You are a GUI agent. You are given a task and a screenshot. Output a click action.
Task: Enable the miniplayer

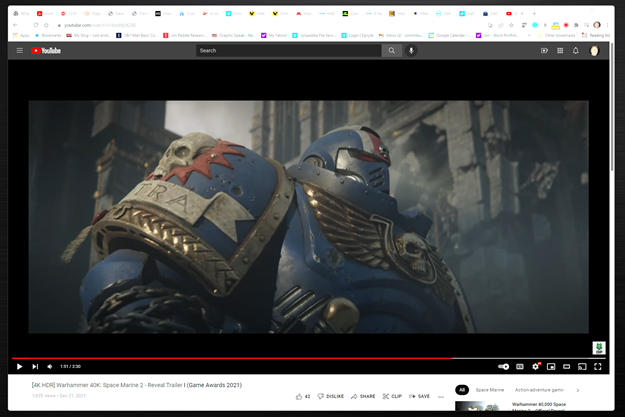pyautogui.click(x=551, y=366)
